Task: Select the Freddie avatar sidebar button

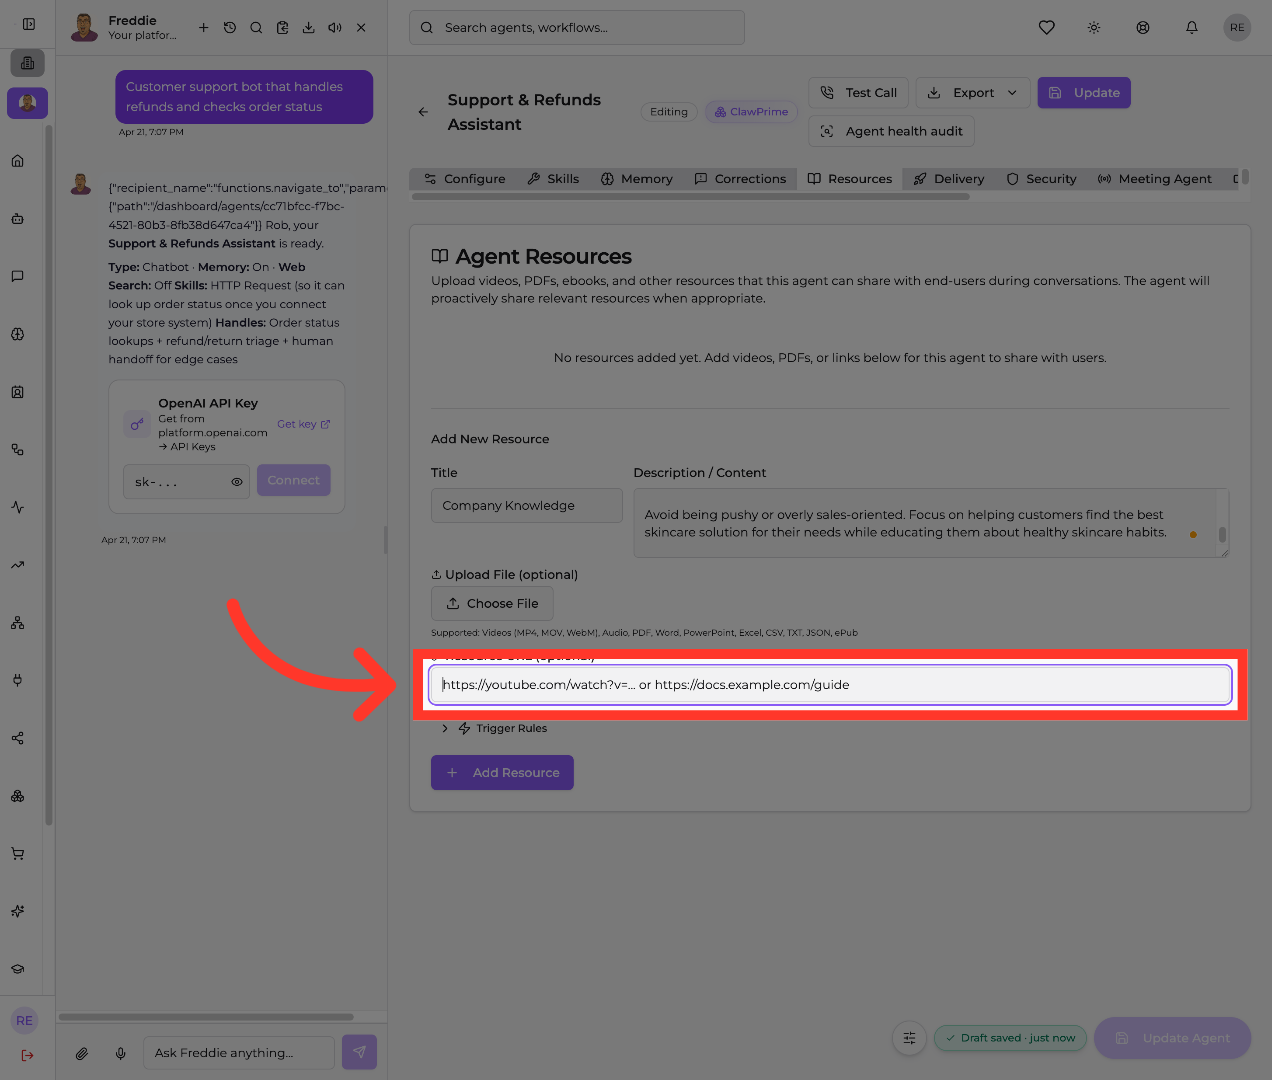Action: [x=28, y=103]
